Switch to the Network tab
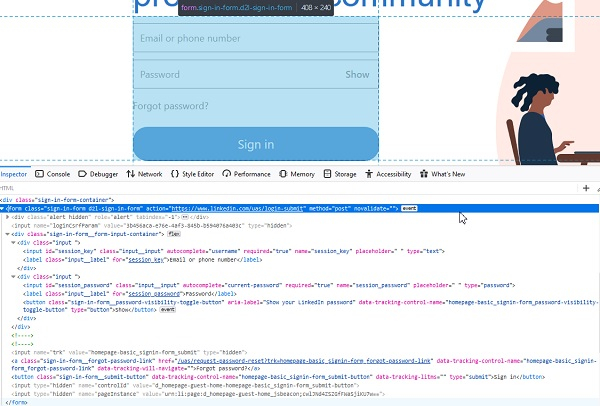 (144, 174)
